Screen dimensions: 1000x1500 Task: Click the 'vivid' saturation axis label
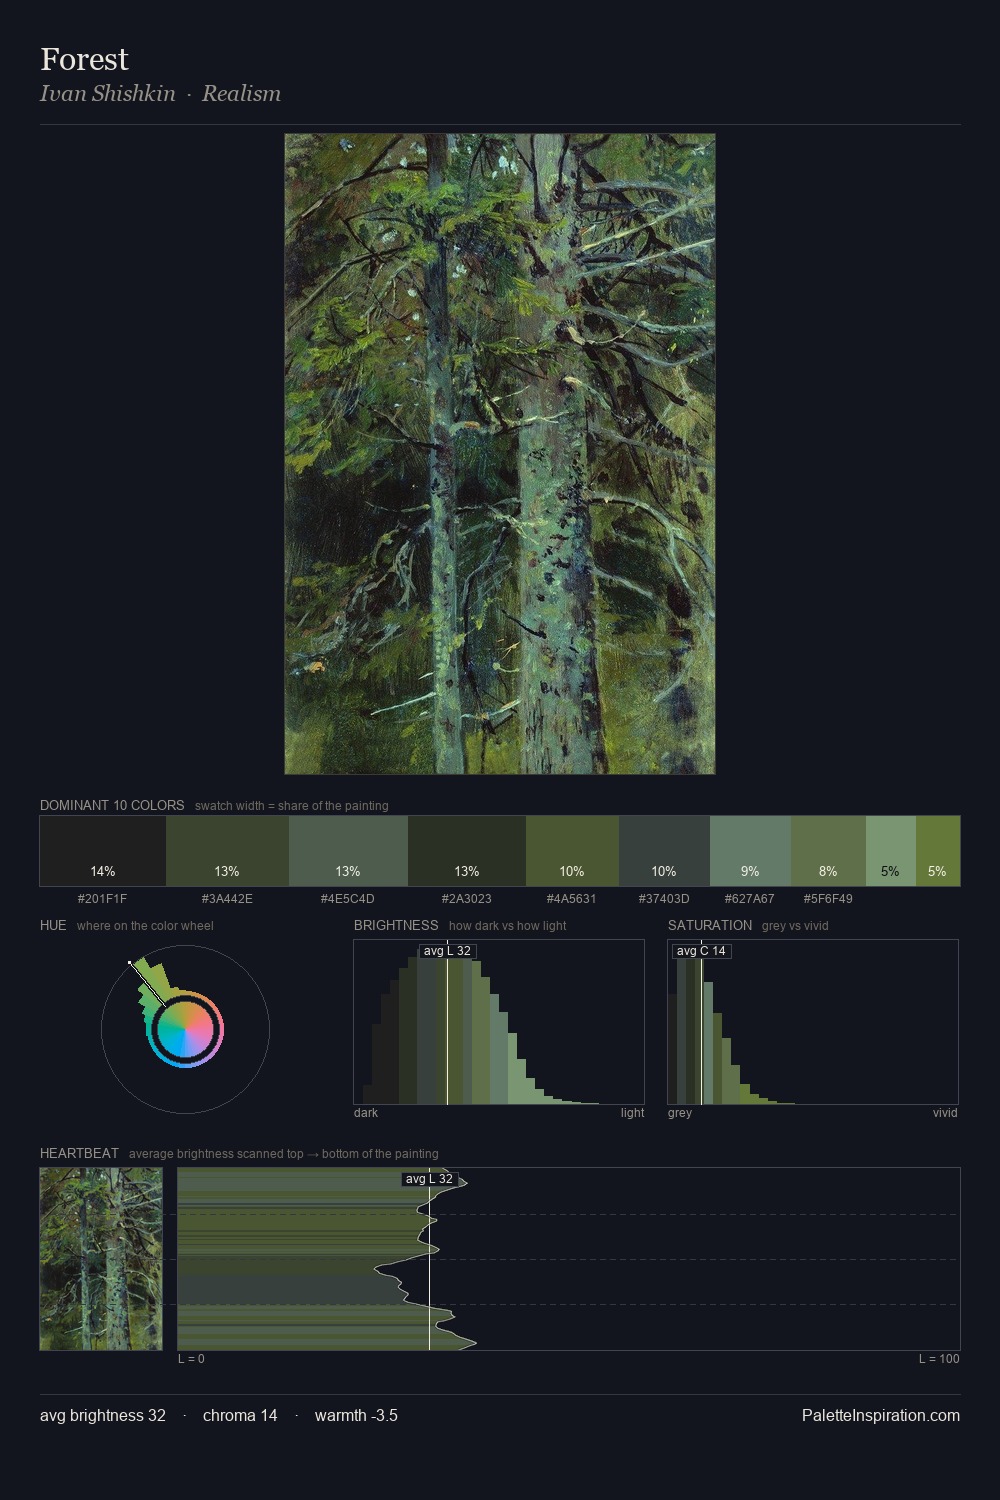945,1113
